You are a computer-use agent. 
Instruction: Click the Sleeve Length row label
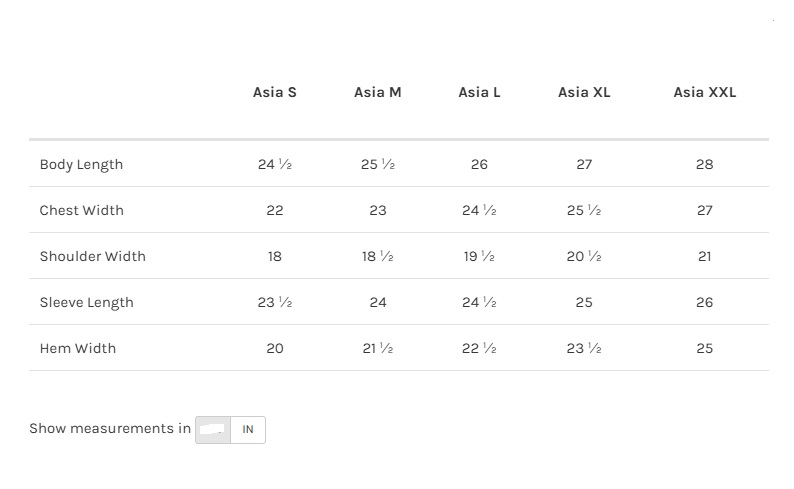click(86, 302)
